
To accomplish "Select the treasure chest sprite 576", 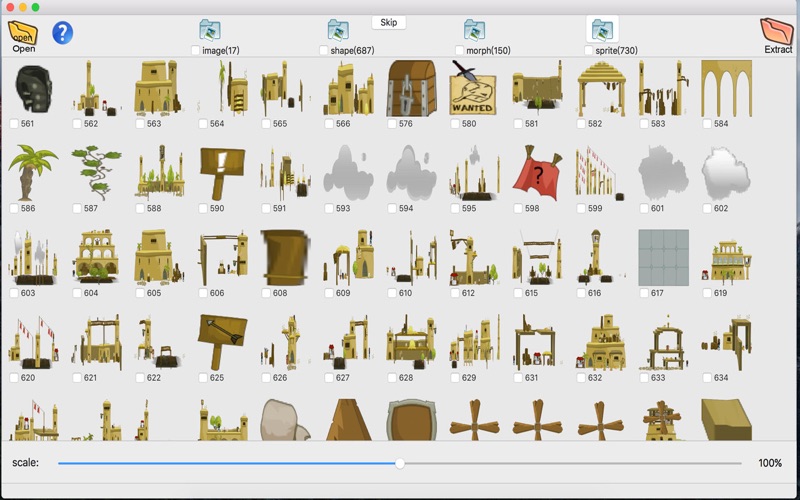I will click(412, 88).
